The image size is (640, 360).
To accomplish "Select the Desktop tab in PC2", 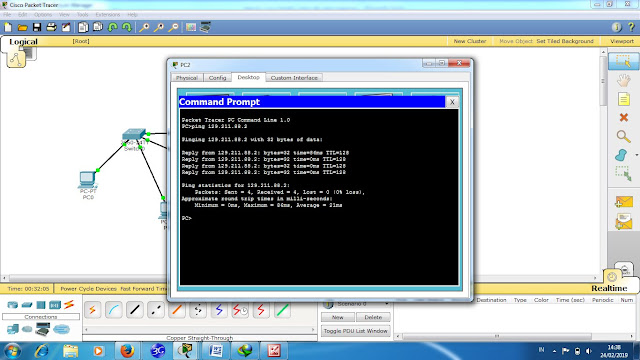I will click(248, 77).
